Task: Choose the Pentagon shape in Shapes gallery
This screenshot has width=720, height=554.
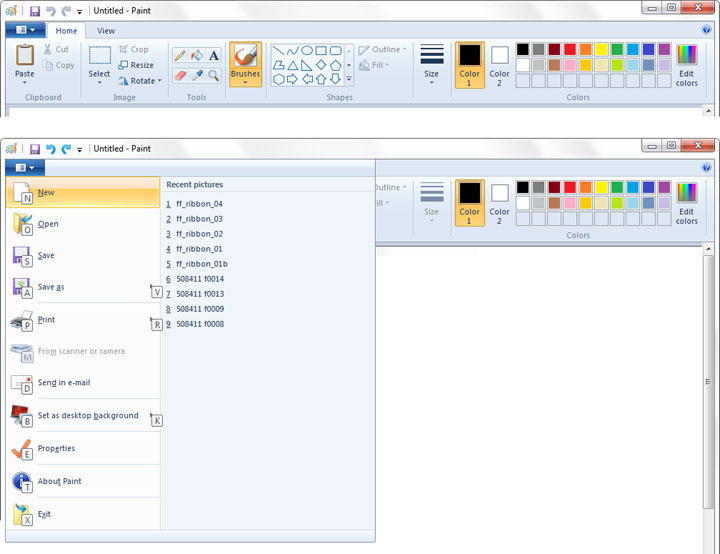Action: point(336,65)
